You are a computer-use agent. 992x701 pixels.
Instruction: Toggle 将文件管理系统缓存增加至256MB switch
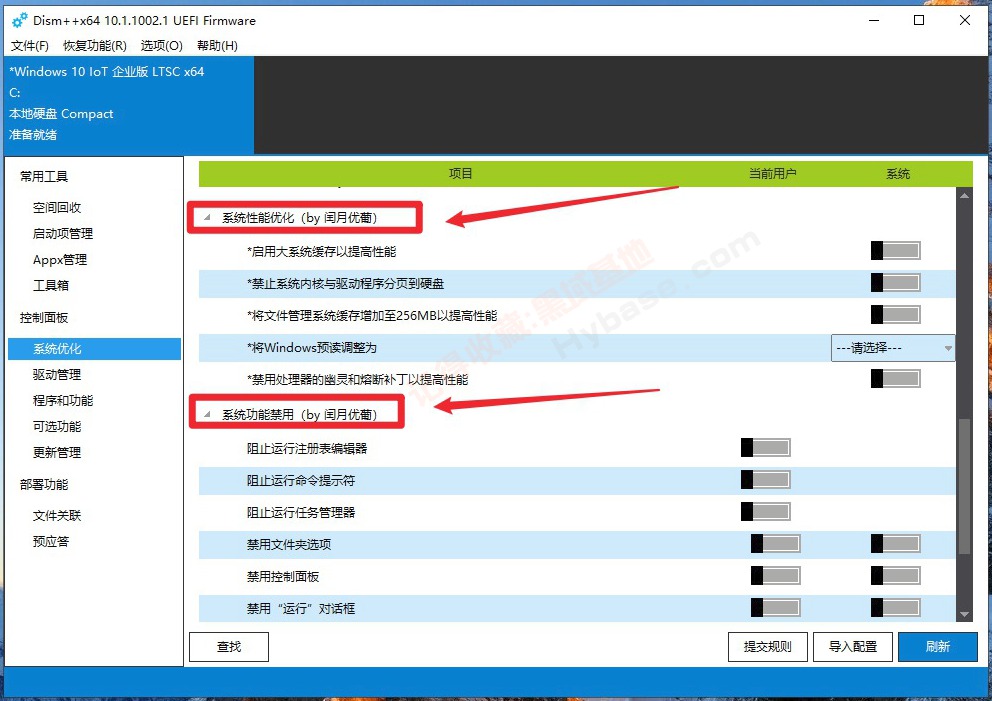[895, 314]
